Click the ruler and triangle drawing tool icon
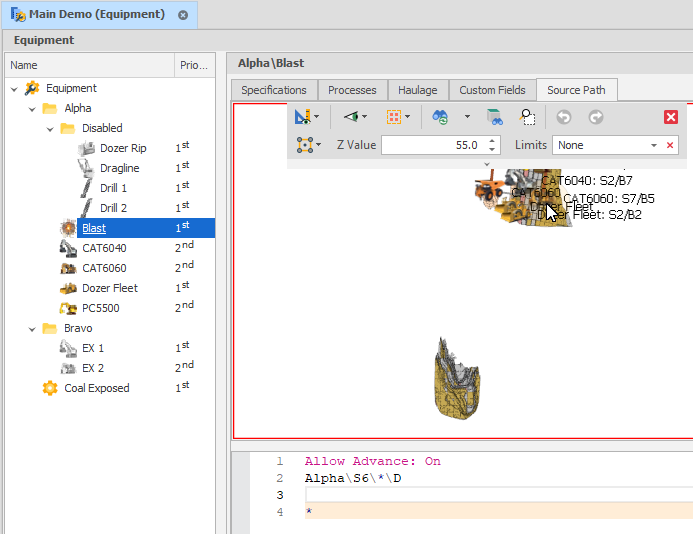Screen dimensions: 693x534 (x=304, y=117)
